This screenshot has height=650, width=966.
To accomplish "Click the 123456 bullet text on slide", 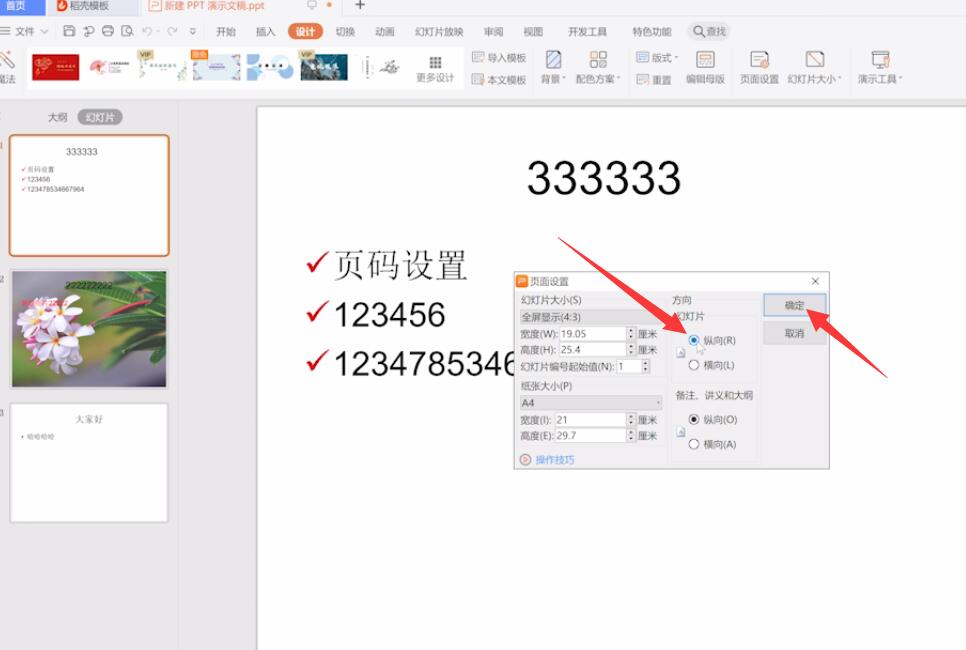I will (389, 315).
